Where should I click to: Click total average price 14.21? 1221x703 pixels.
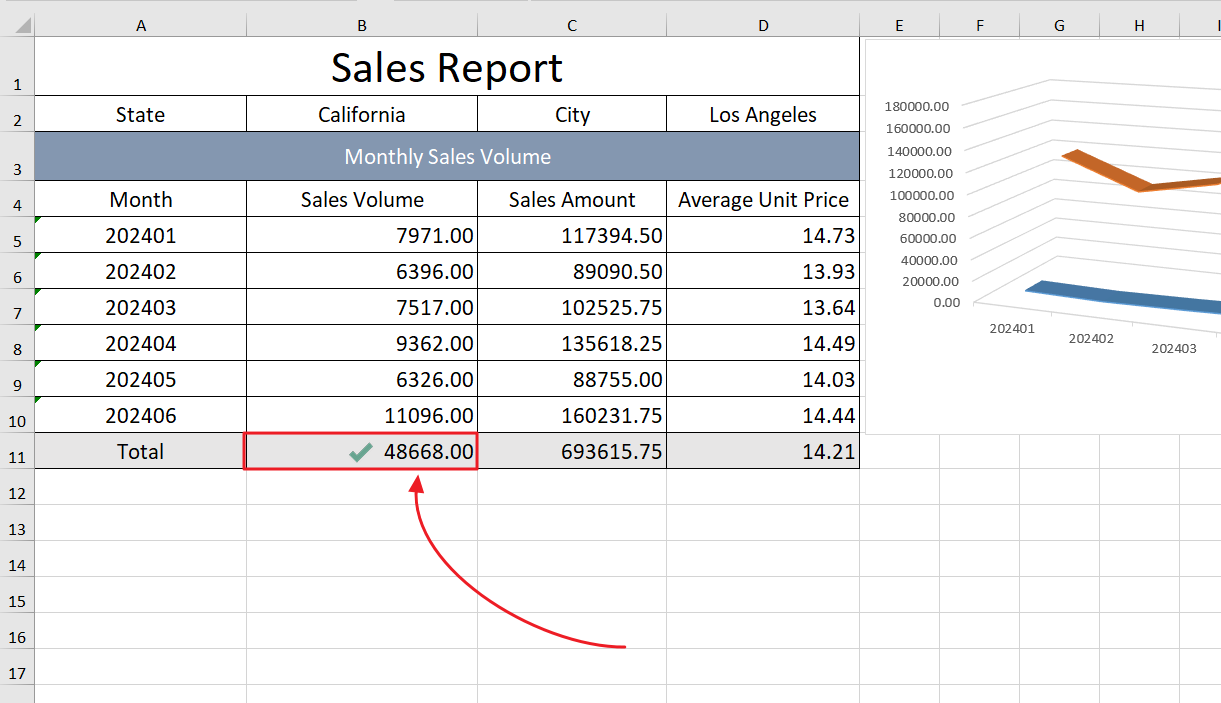point(763,451)
